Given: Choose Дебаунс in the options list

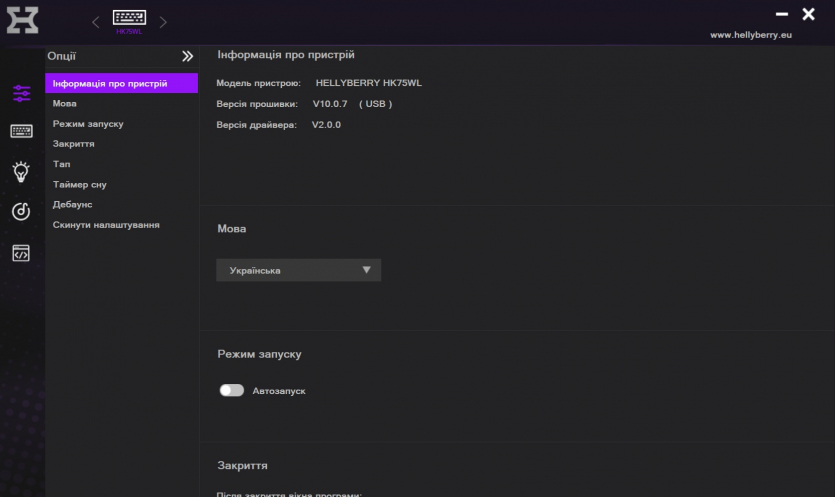Looking at the screenshot, I should (x=72, y=205).
